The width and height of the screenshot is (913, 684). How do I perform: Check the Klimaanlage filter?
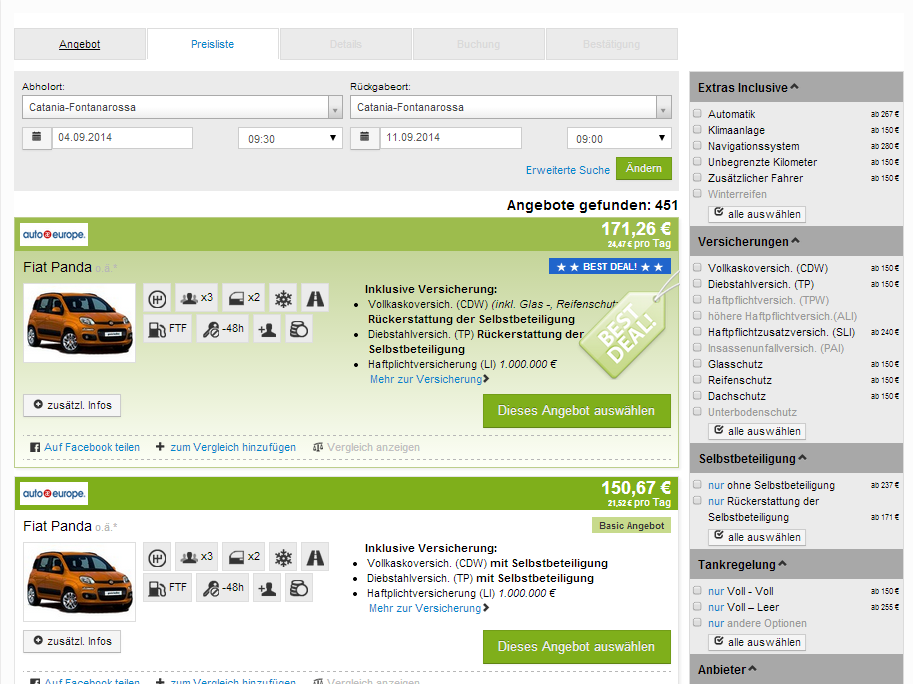[698, 129]
